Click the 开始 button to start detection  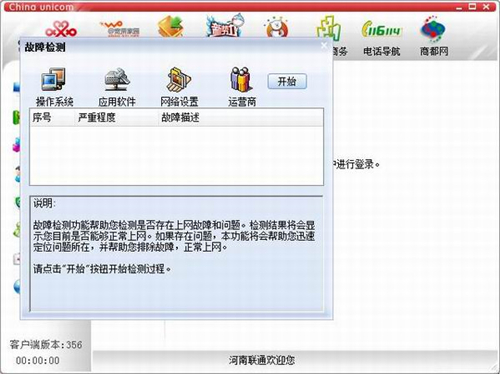click(287, 81)
